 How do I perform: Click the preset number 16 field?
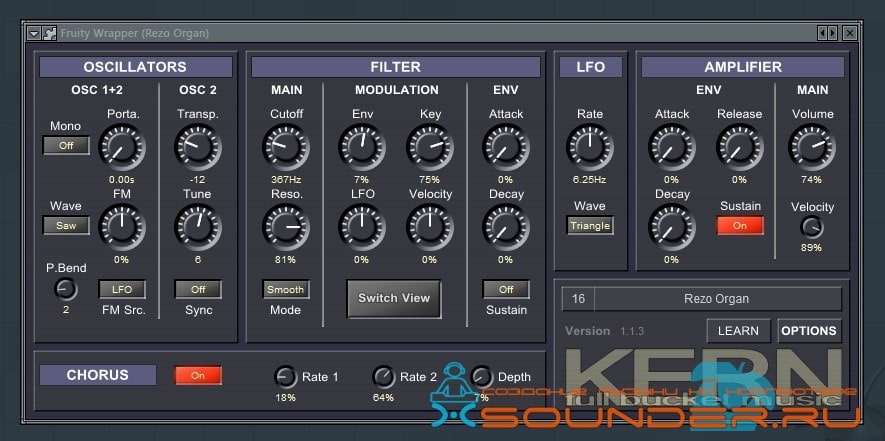(x=578, y=299)
